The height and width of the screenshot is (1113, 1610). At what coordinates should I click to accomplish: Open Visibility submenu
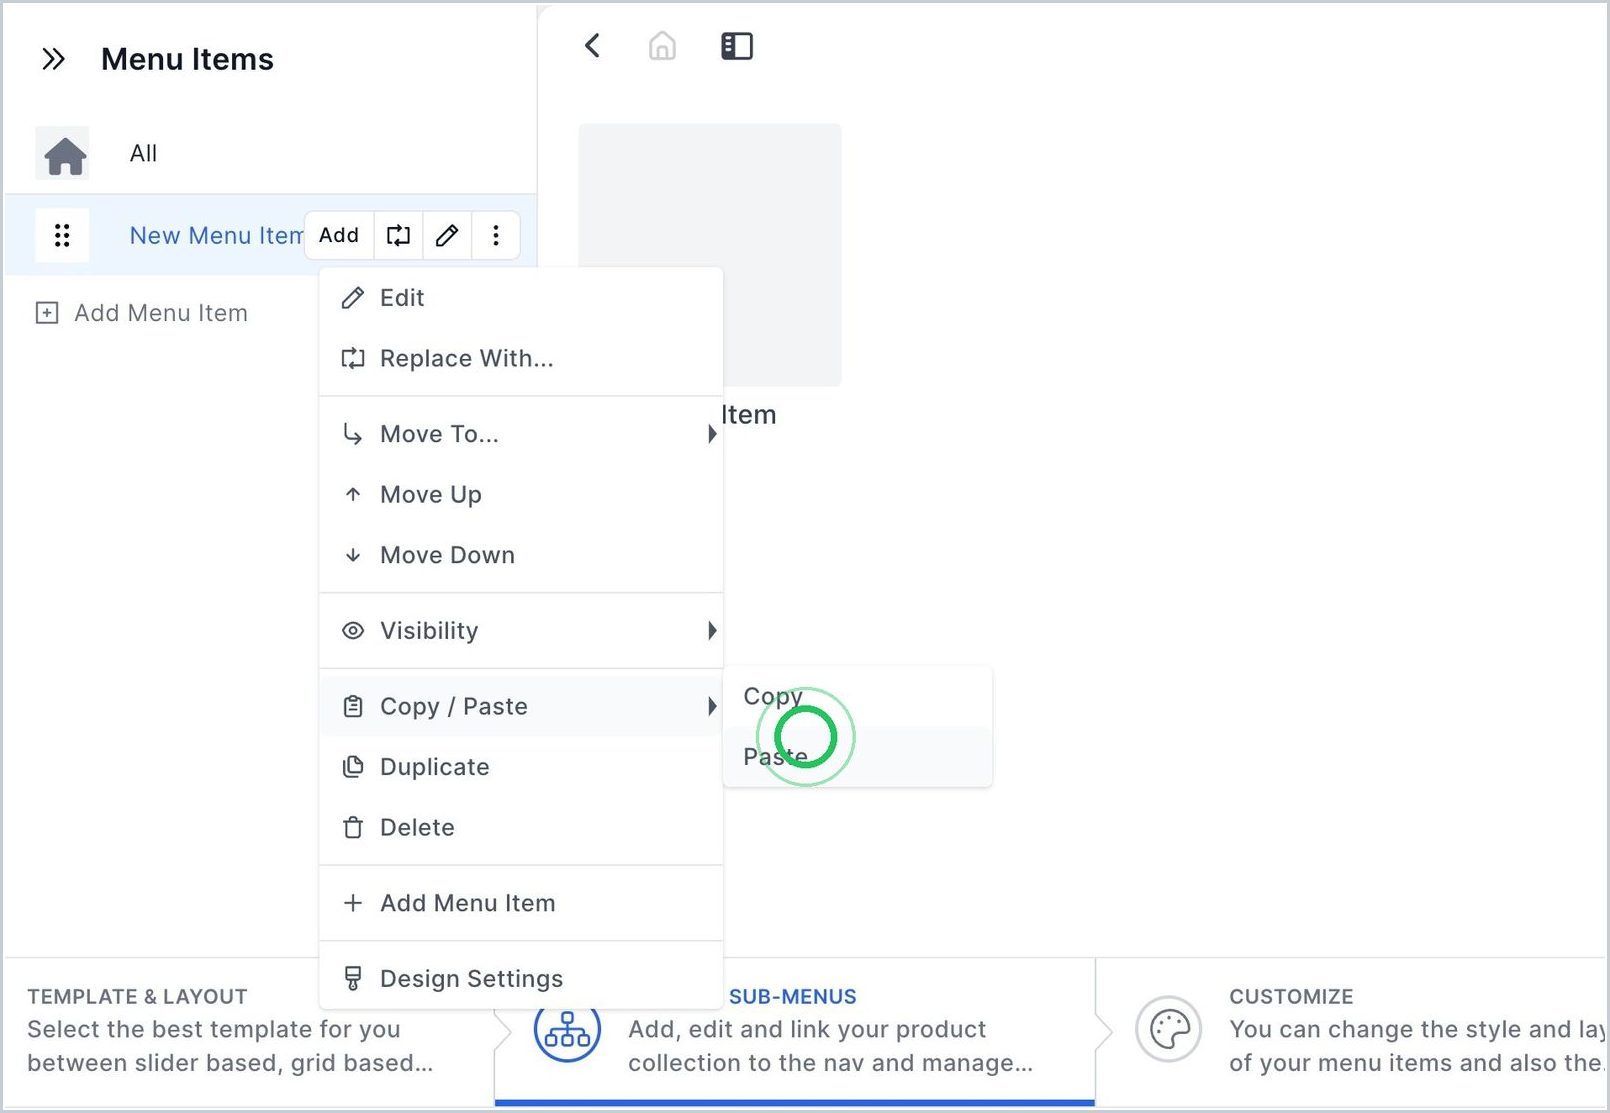[x=521, y=631]
